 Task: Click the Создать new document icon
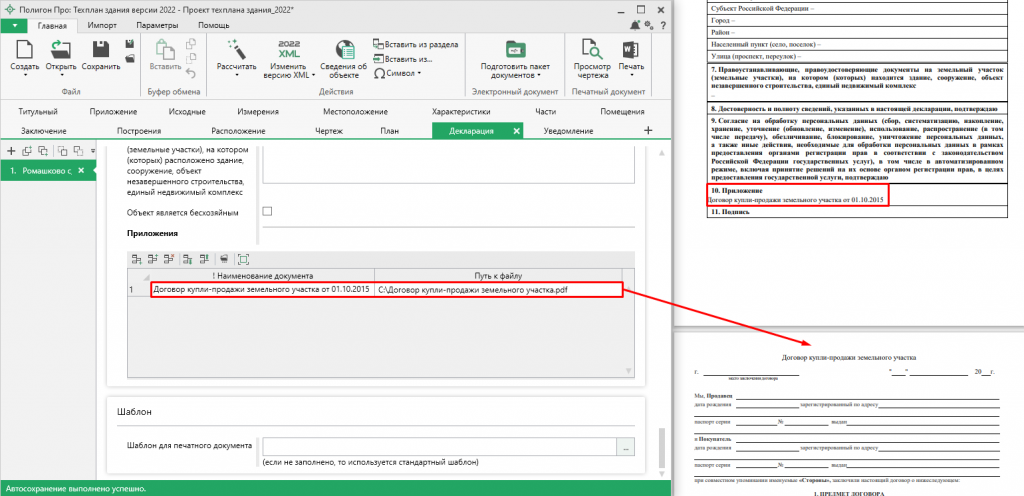point(23,50)
